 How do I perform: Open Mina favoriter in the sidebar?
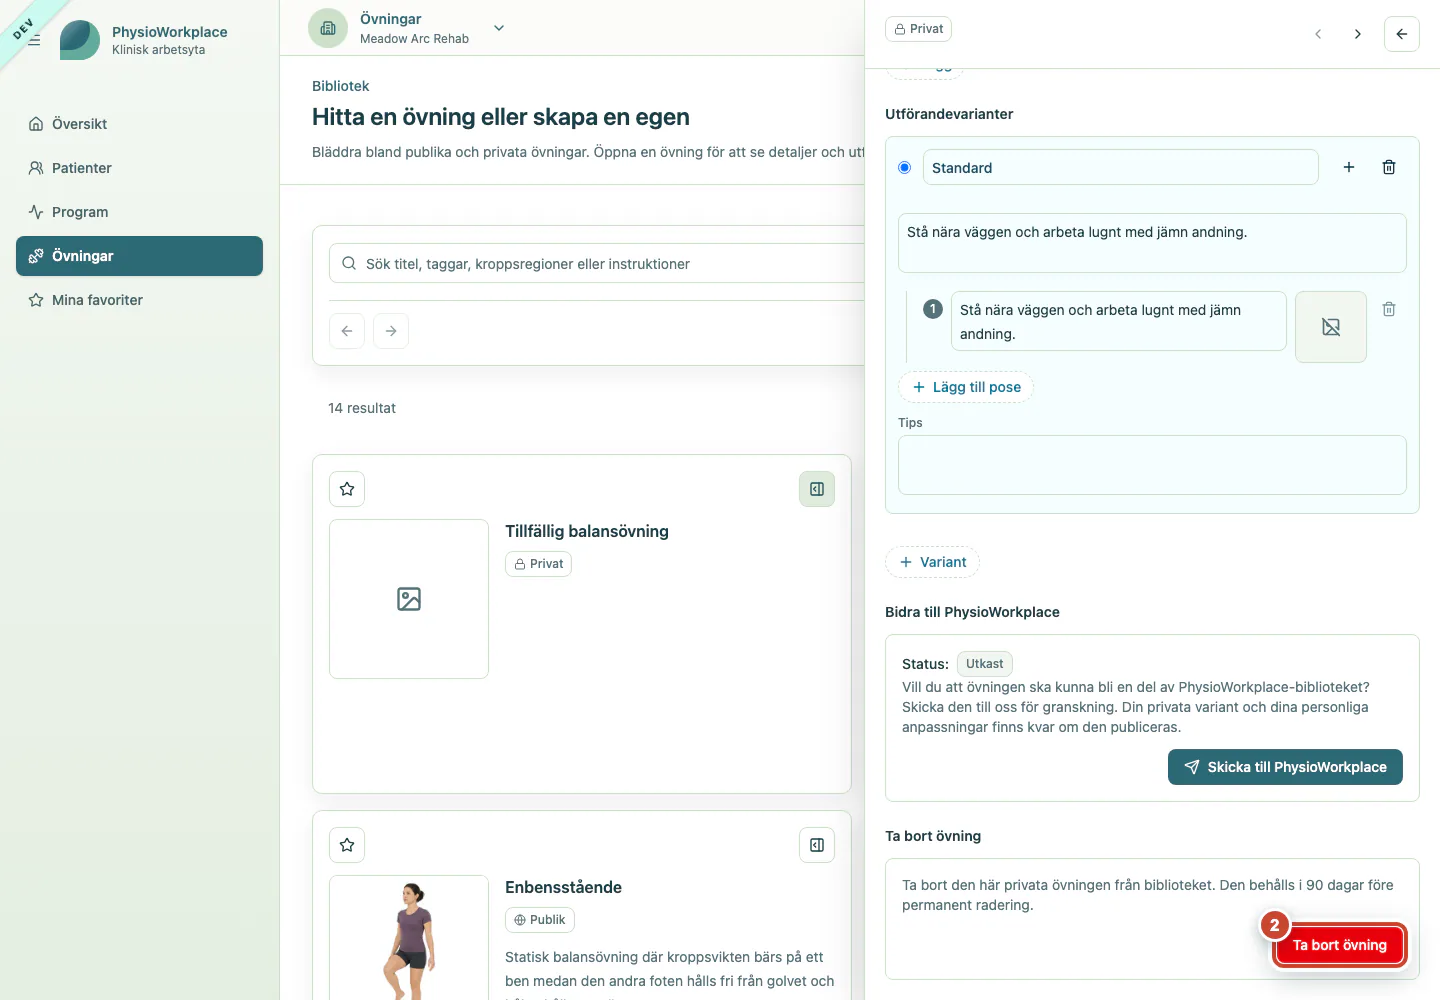(x=139, y=300)
